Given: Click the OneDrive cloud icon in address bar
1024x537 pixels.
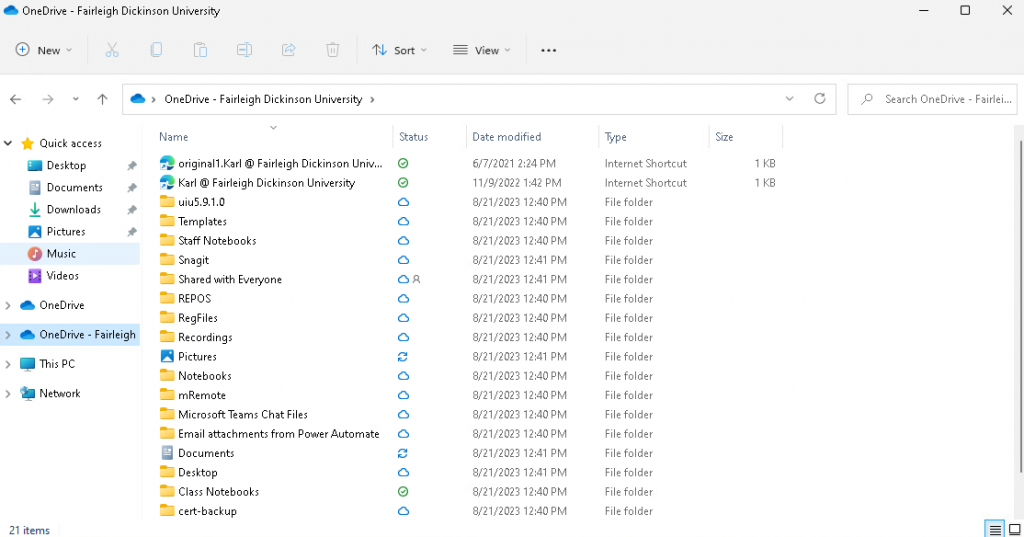Looking at the screenshot, I should [x=137, y=99].
